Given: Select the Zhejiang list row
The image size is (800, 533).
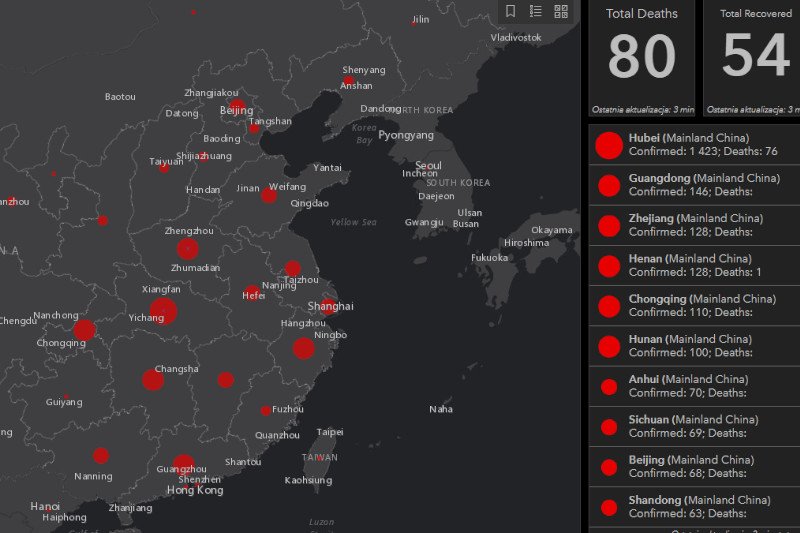Looking at the screenshot, I should pyautogui.click(x=693, y=225).
